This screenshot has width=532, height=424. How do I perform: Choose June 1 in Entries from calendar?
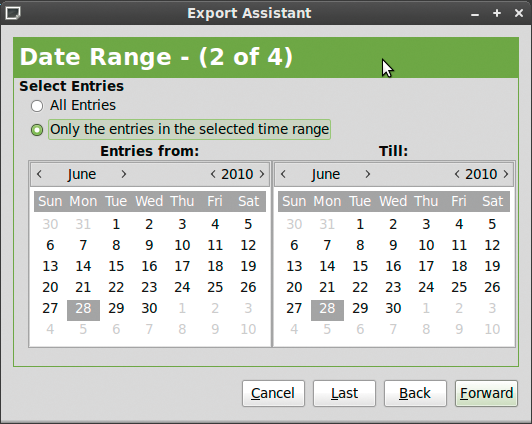click(116, 224)
